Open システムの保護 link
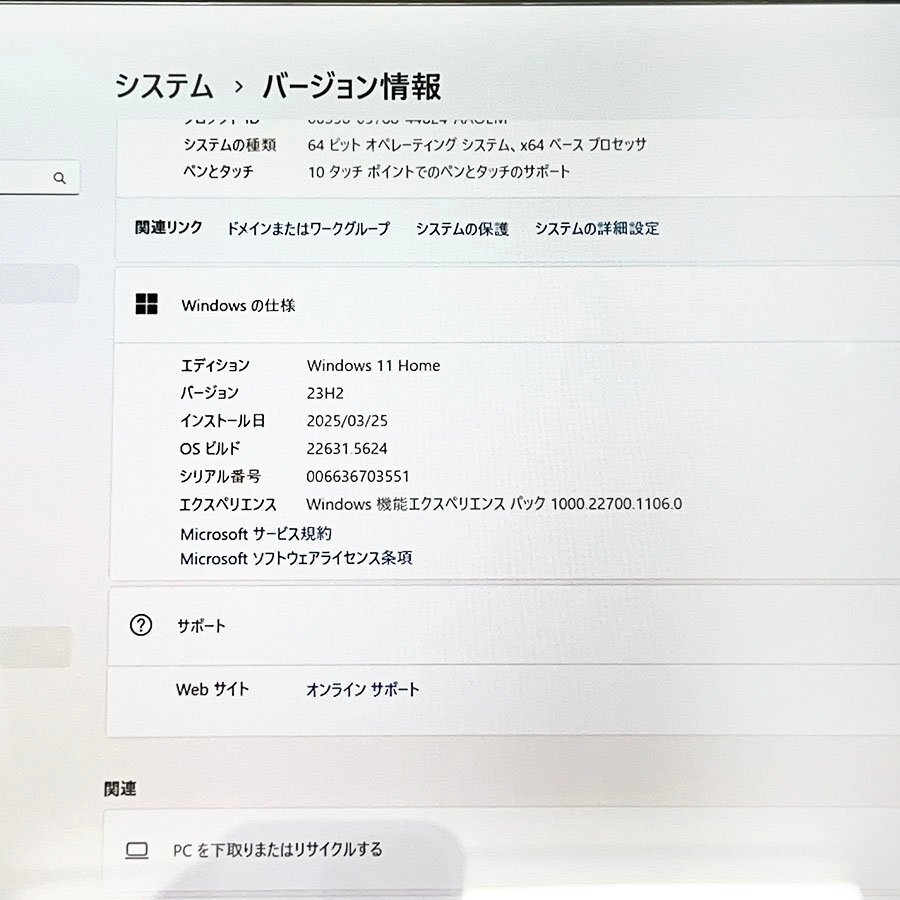Viewport: 900px width, 900px height. (x=462, y=228)
